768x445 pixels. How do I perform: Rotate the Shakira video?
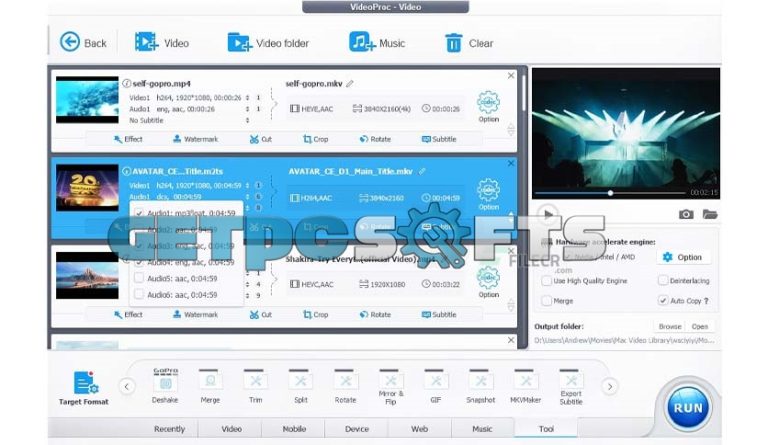tap(375, 314)
